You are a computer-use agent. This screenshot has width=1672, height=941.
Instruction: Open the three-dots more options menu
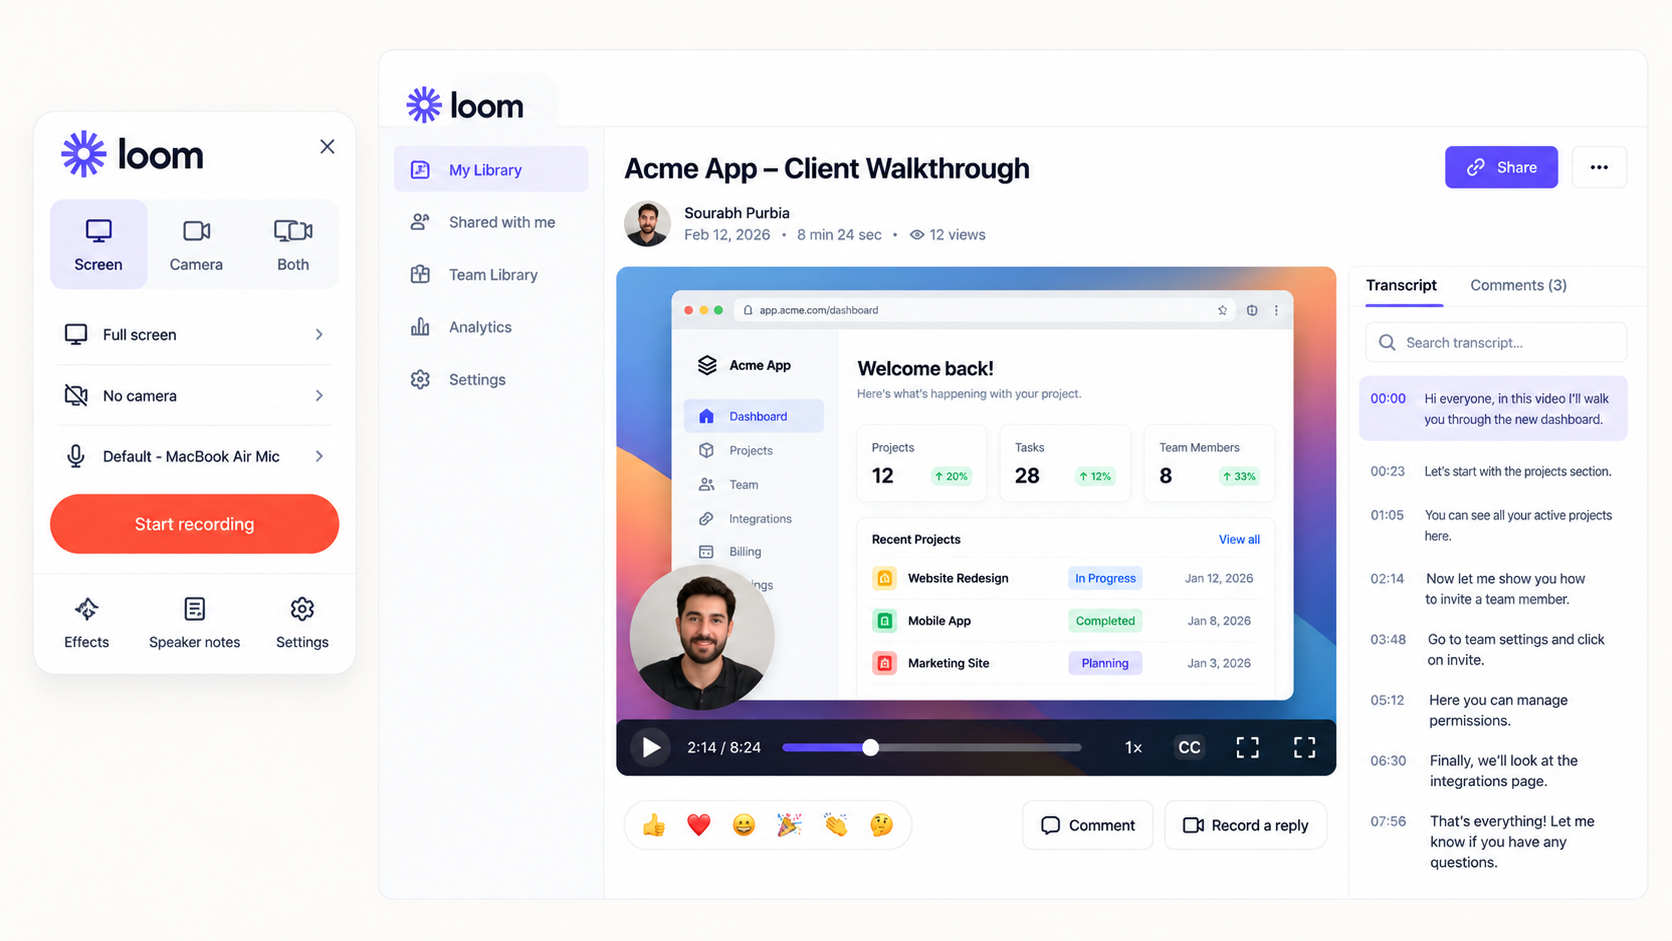point(1599,167)
